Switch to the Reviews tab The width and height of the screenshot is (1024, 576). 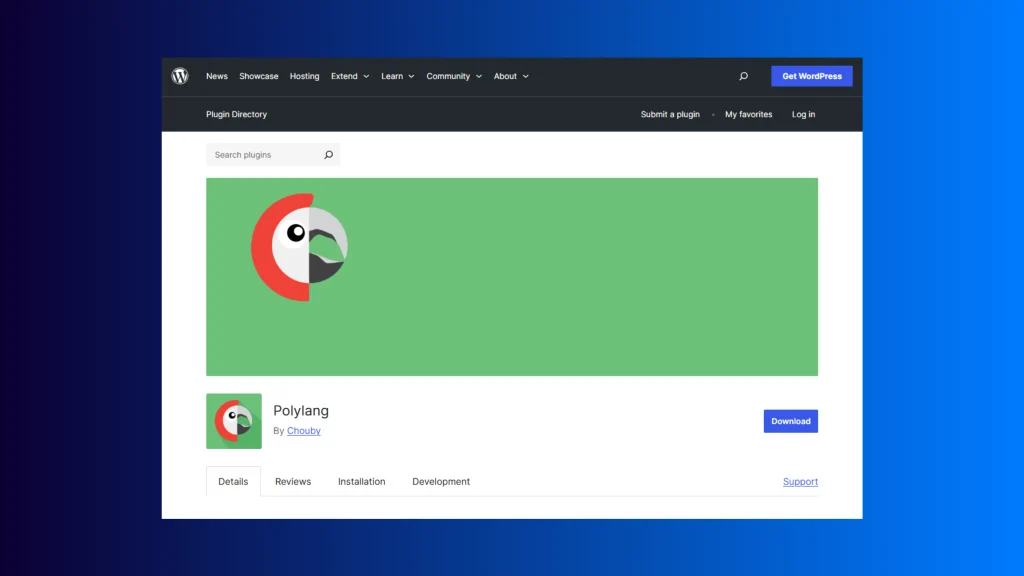[x=293, y=482]
